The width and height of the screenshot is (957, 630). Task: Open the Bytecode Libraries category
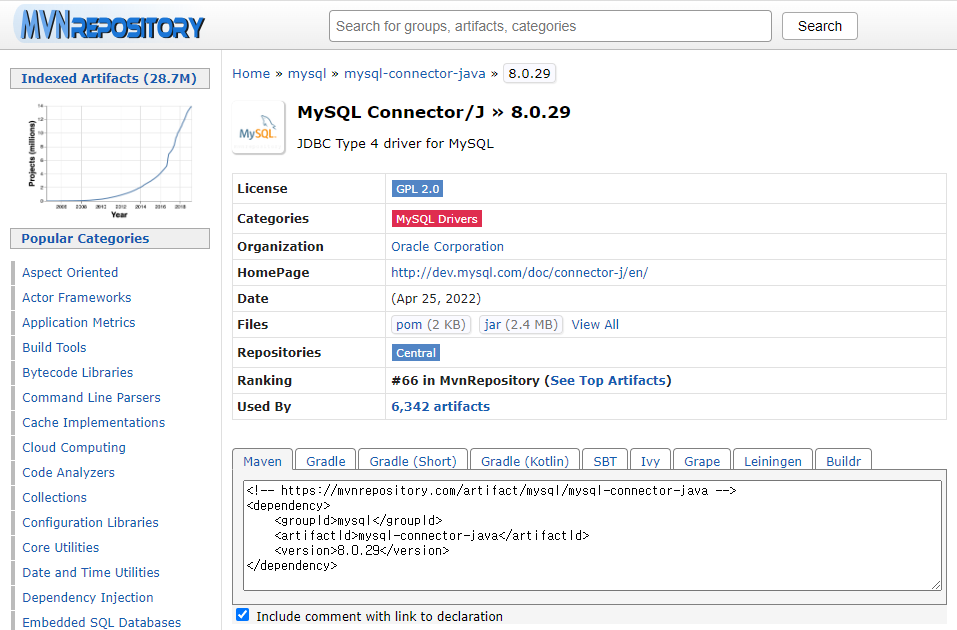tap(78, 373)
